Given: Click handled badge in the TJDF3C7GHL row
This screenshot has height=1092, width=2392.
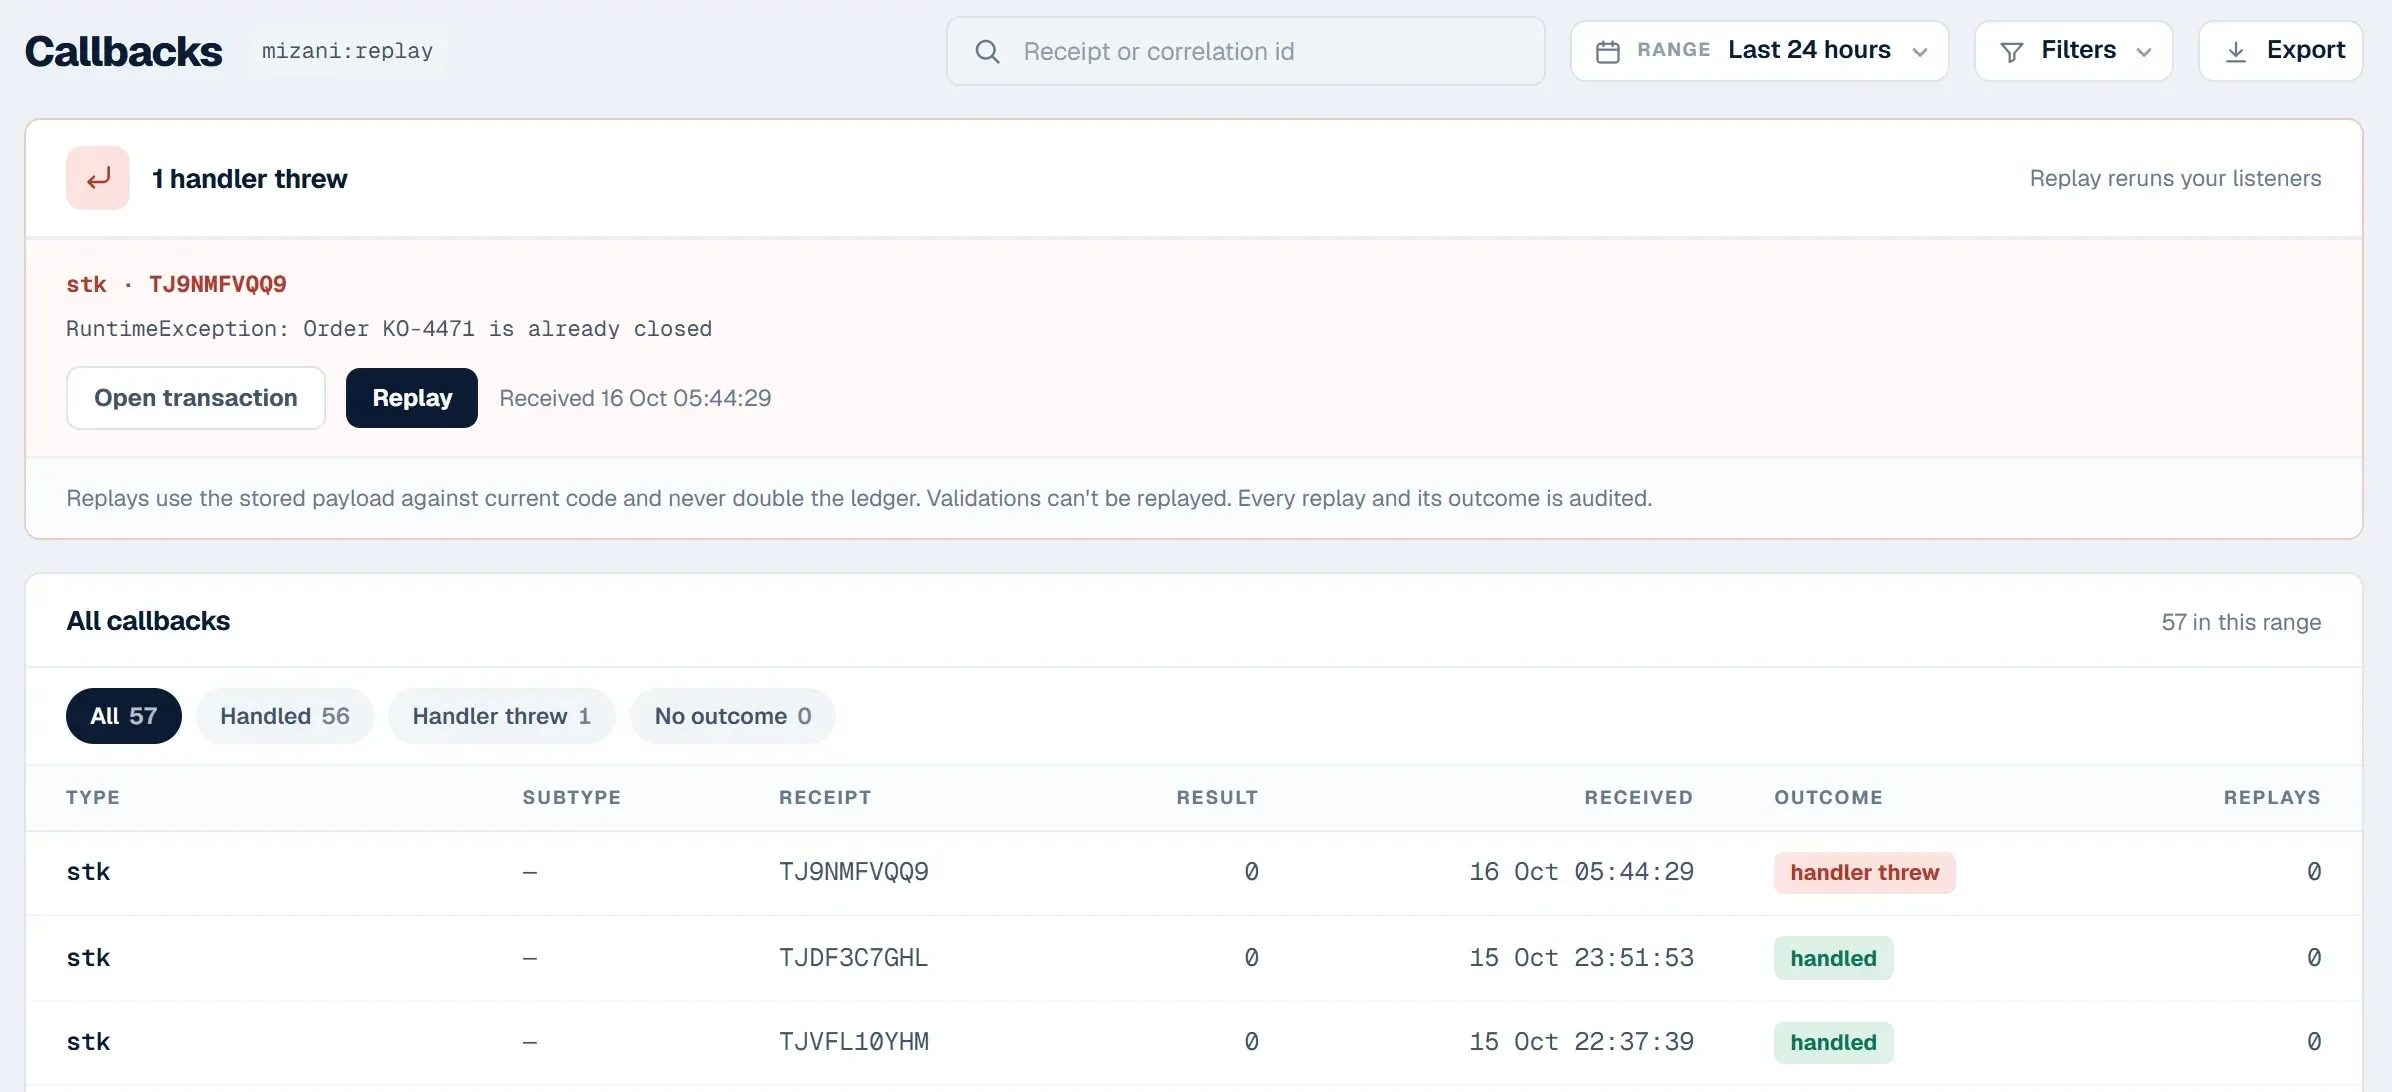Looking at the screenshot, I should 1834,958.
